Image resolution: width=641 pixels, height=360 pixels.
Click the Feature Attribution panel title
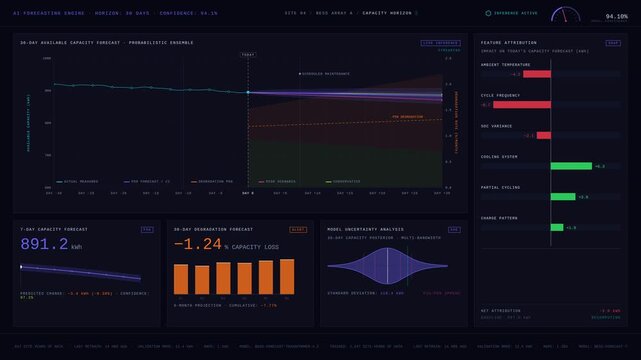(x=509, y=42)
